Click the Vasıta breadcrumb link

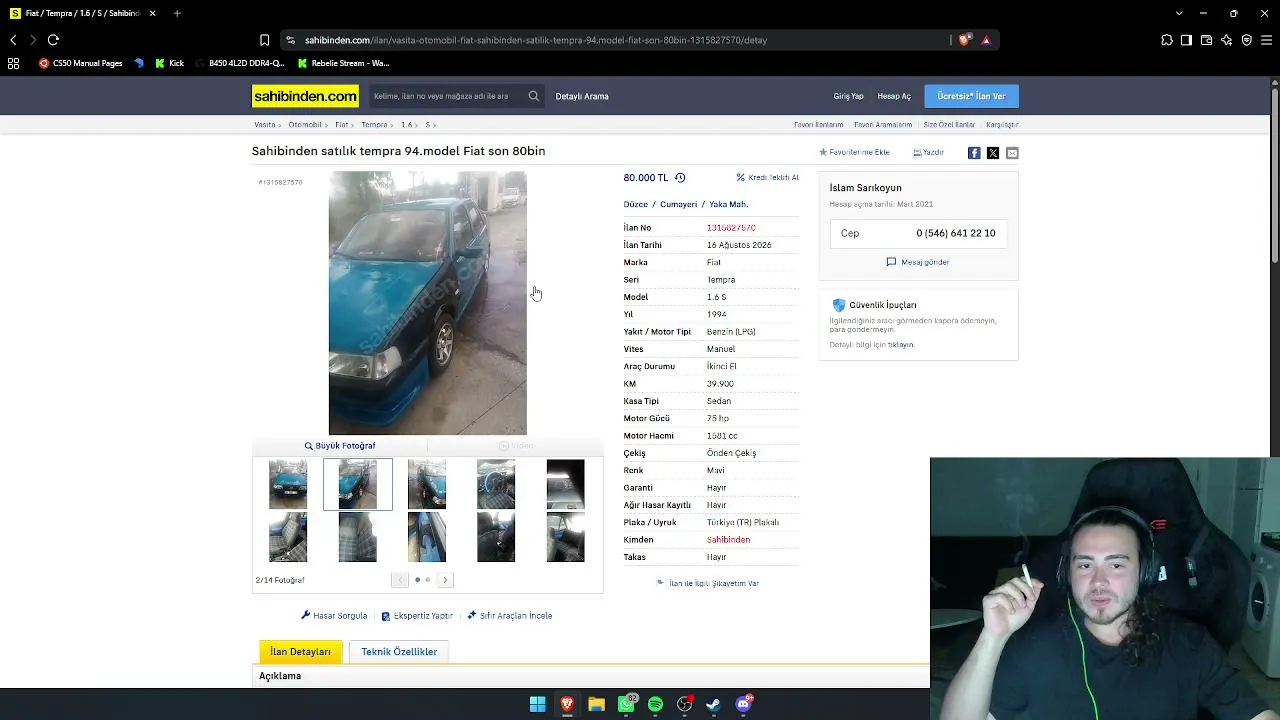(264, 125)
